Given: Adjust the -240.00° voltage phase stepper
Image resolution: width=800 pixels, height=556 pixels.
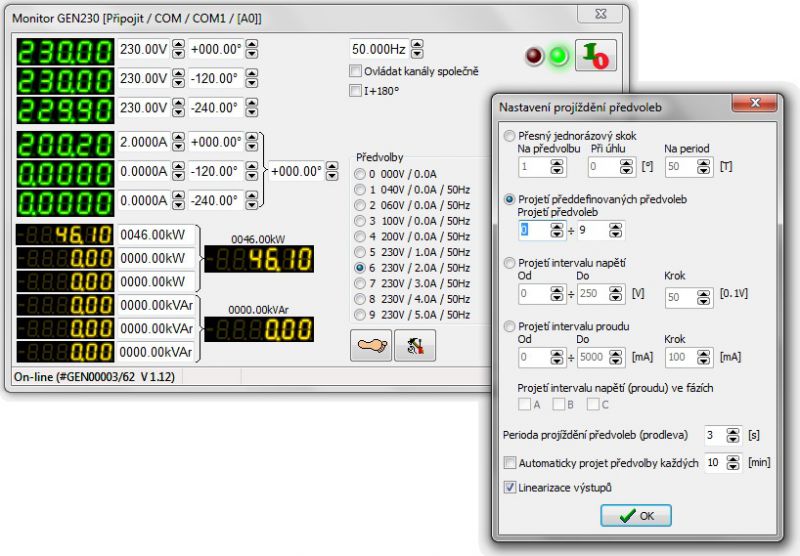Looking at the screenshot, I should (x=252, y=108).
